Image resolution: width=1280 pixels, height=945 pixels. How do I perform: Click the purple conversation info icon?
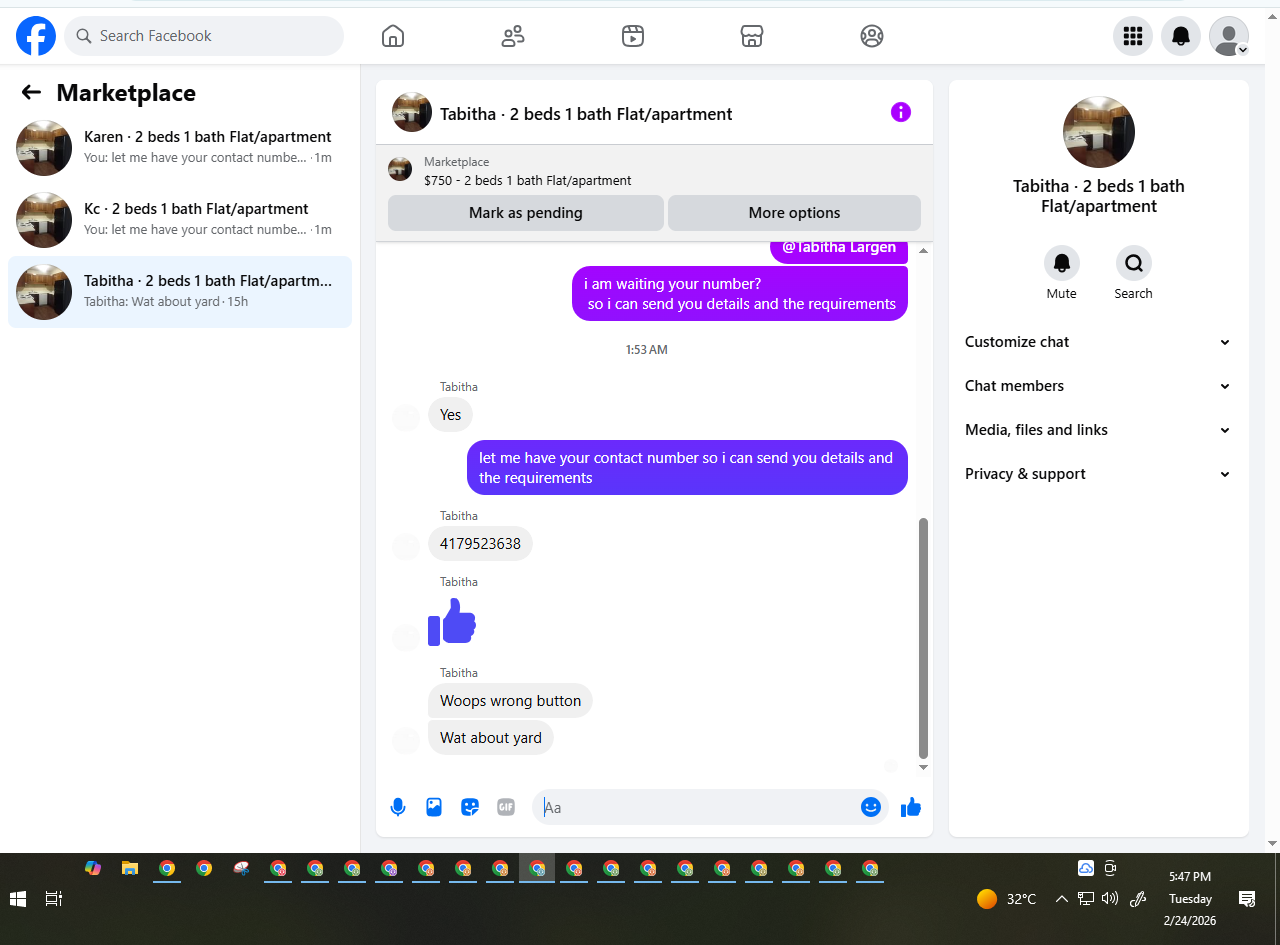[901, 112]
